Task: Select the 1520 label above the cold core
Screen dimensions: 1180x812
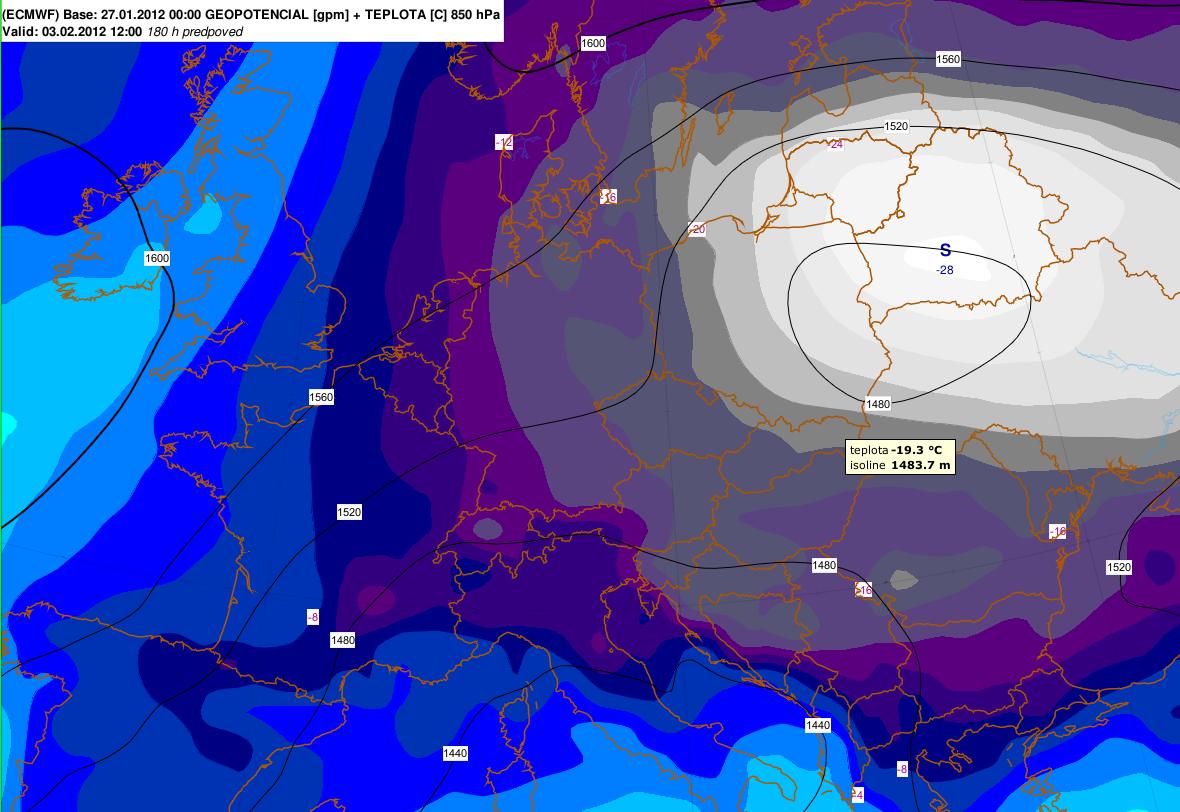Action: point(896,126)
